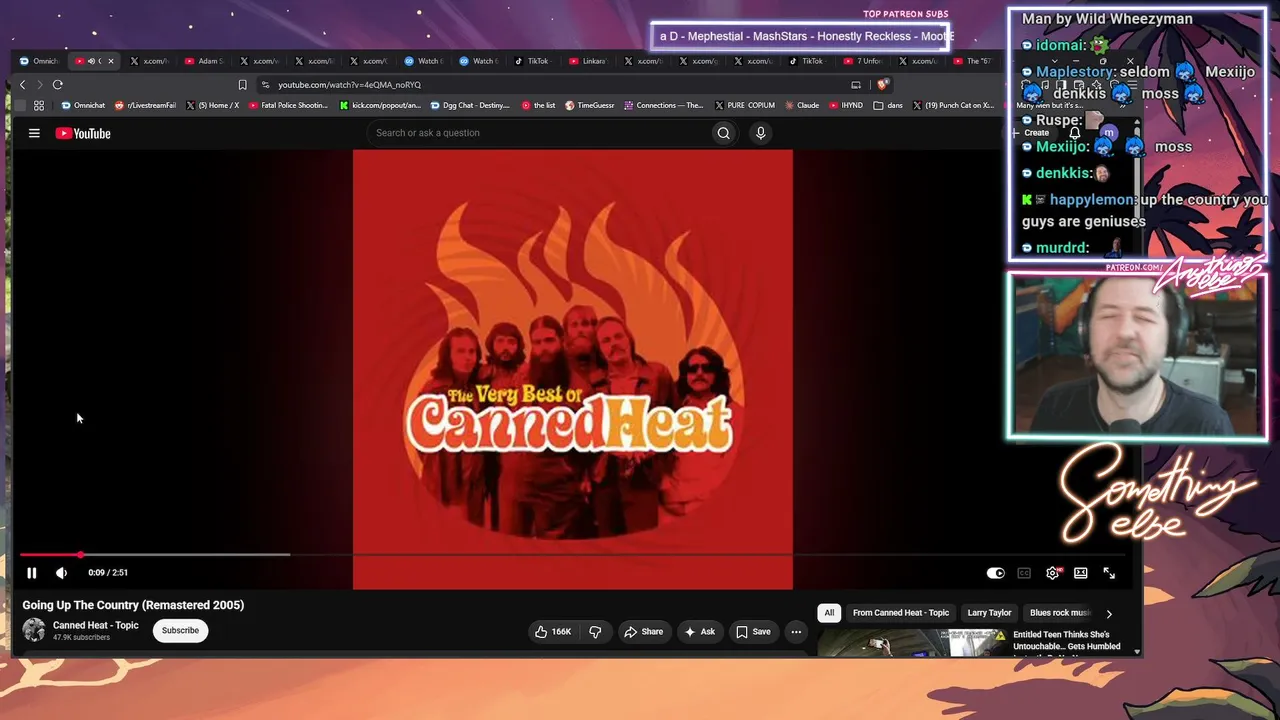The image size is (1280, 720).
Task: Open the TimeGuessr bookmark
Action: point(590,105)
